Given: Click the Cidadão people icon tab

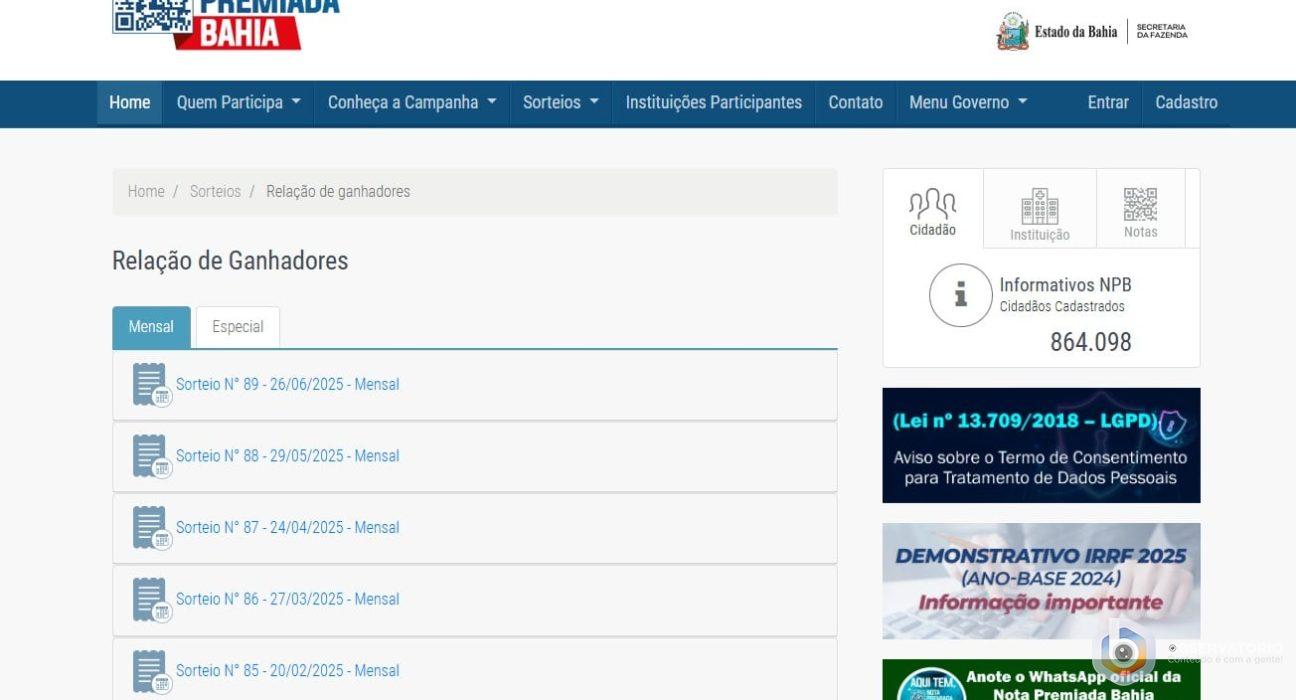Looking at the screenshot, I should click(932, 211).
